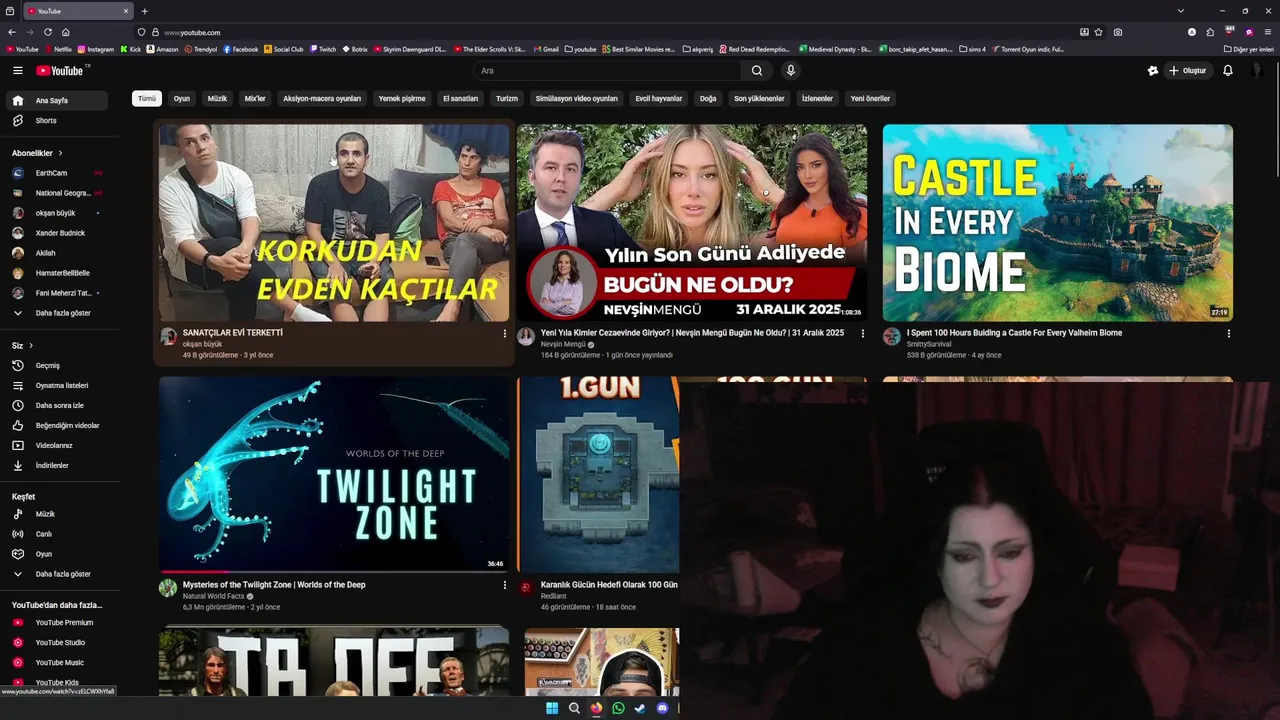Click the Oluştur create button

(1187, 70)
